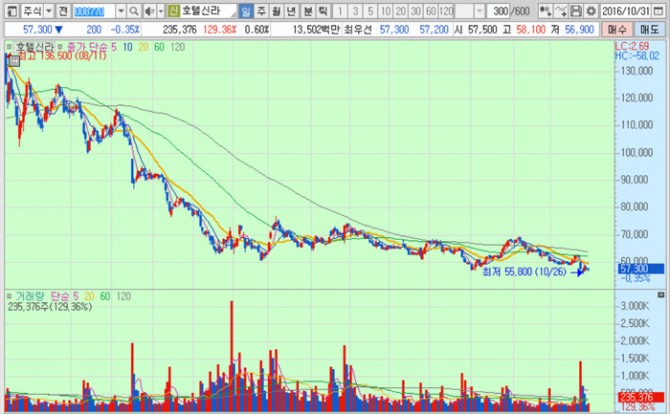Click the floppy disk save icon

[x=576, y=11]
